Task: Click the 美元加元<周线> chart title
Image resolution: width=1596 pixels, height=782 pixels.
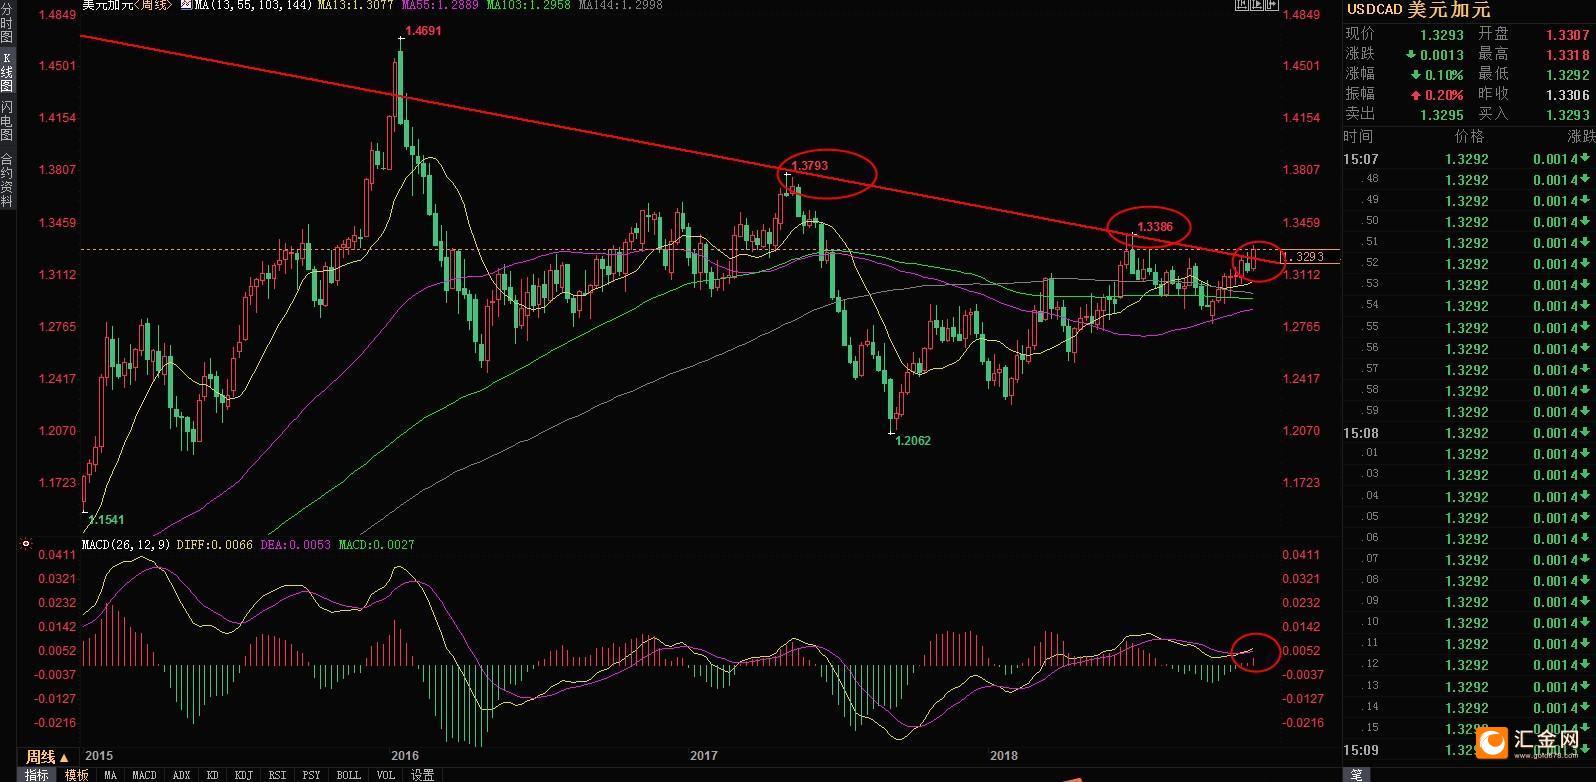Action: 126,5
